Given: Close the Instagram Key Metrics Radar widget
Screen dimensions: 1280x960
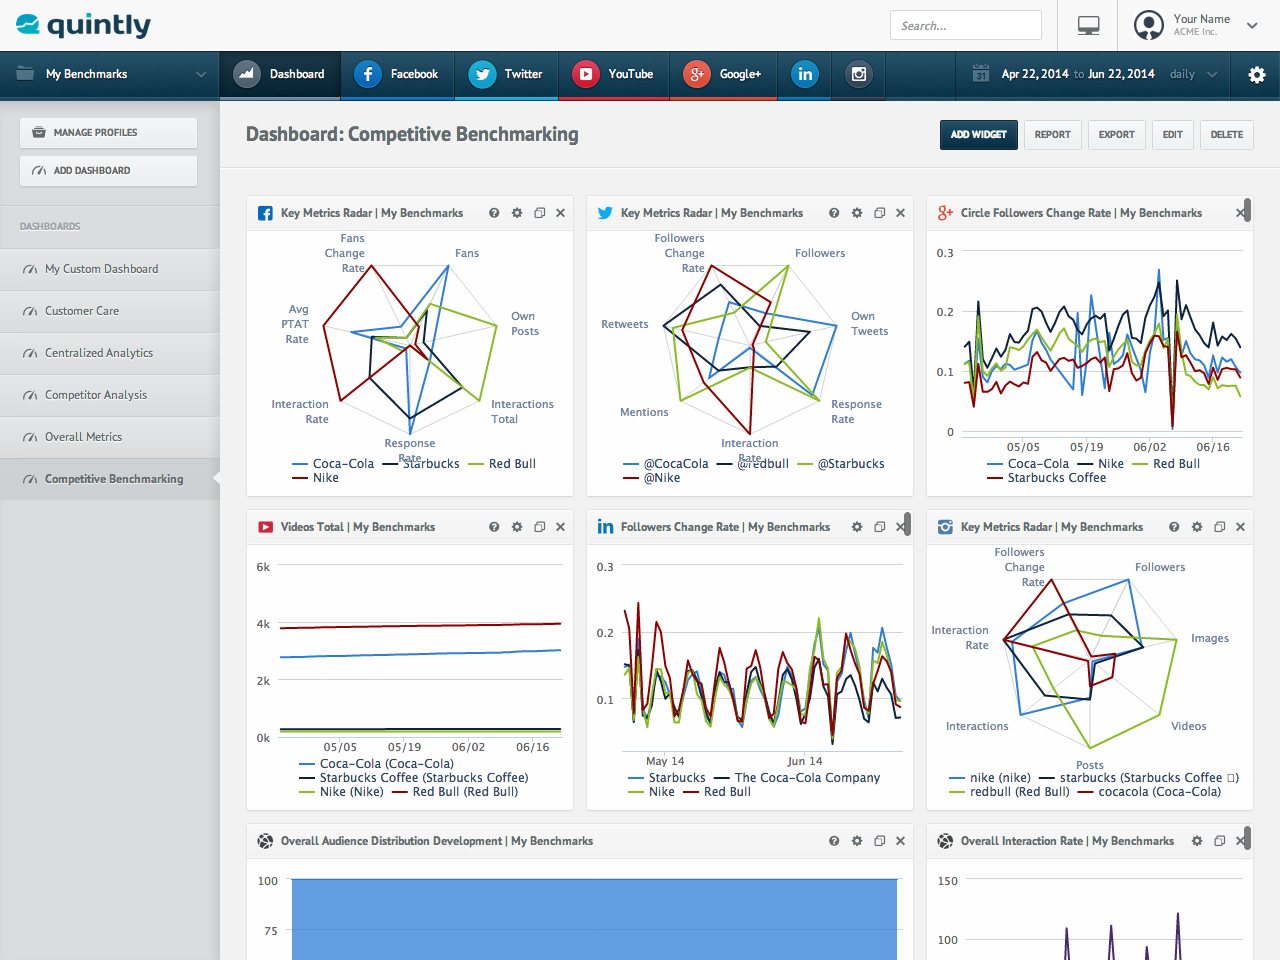Looking at the screenshot, I should click(x=1241, y=527).
